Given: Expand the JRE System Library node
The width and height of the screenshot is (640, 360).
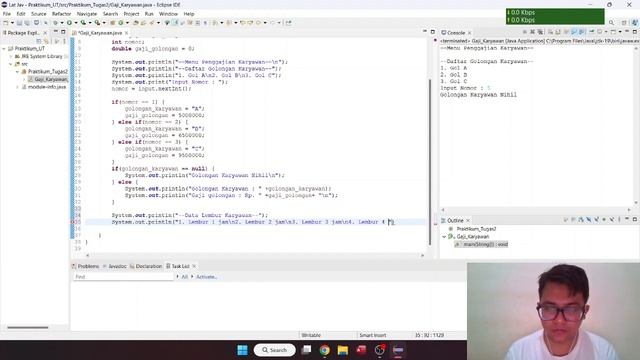Looking at the screenshot, I should (11, 56).
